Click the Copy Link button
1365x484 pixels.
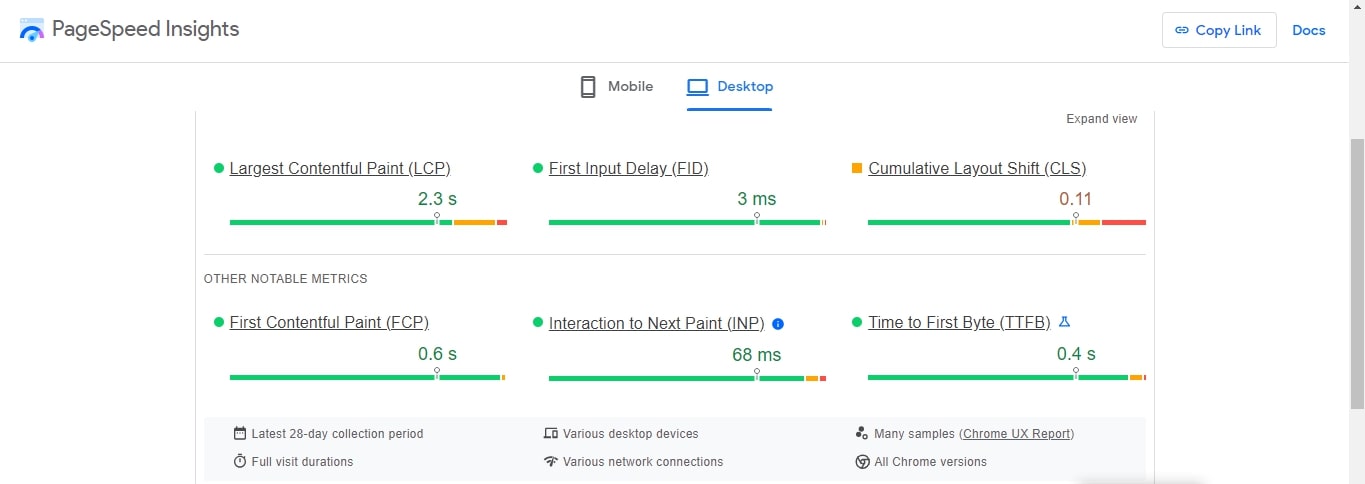click(1219, 30)
